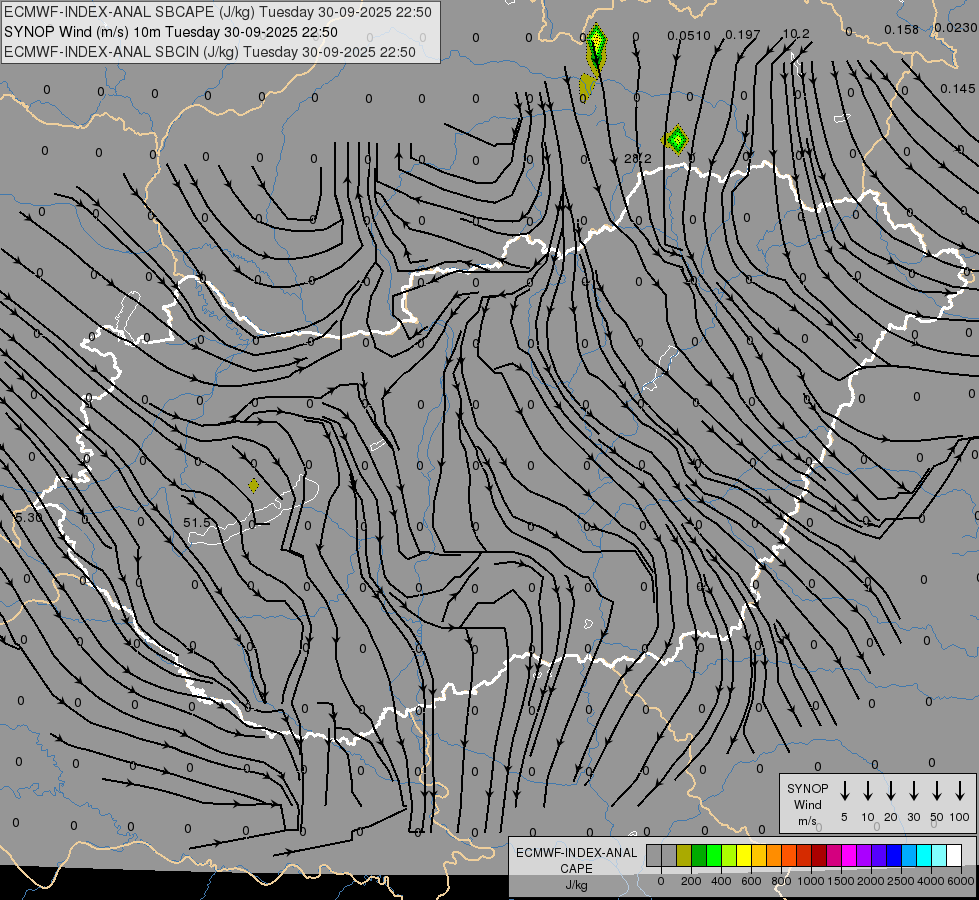This screenshot has width=979, height=900.
Task: Select the wind legend arrow above 50
Action: [937, 791]
